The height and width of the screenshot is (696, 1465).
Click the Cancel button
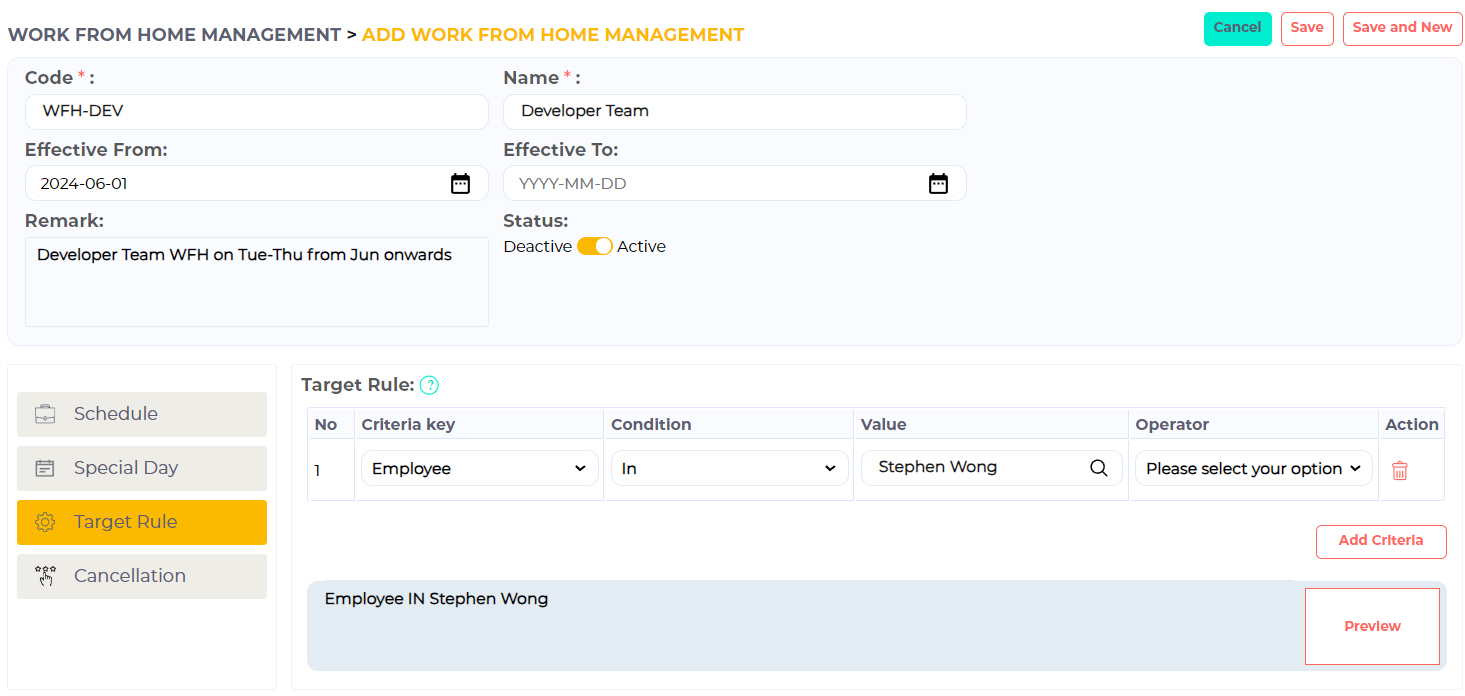pyautogui.click(x=1237, y=28)
